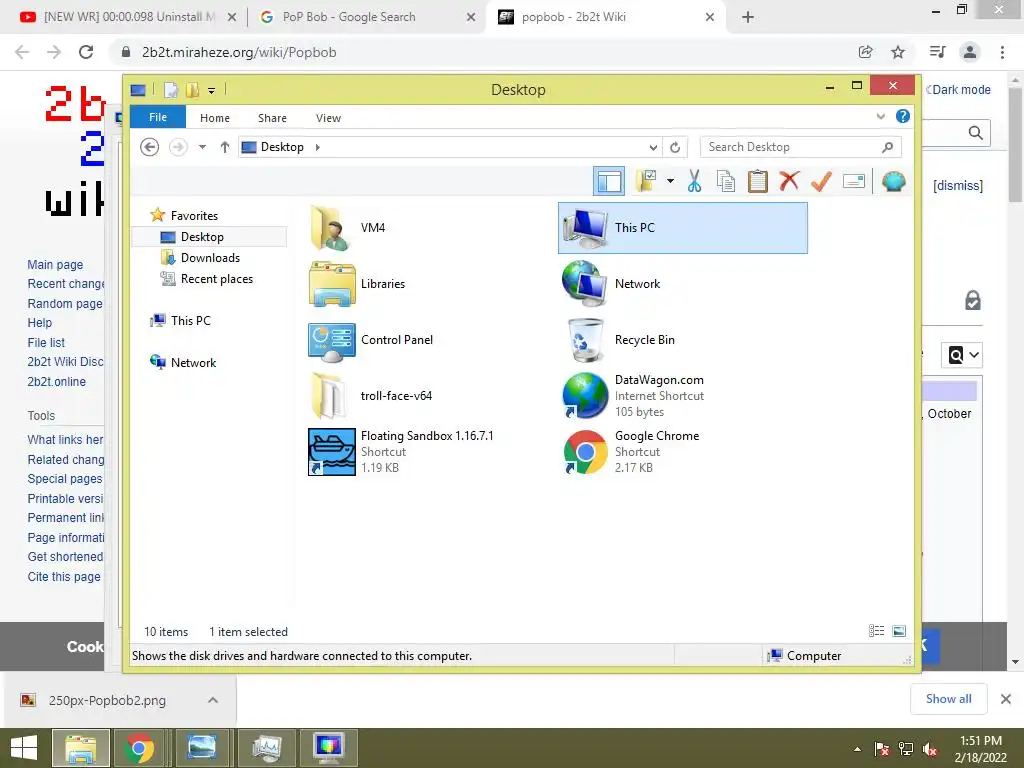Click Show all downloads button

coord(948,699)
